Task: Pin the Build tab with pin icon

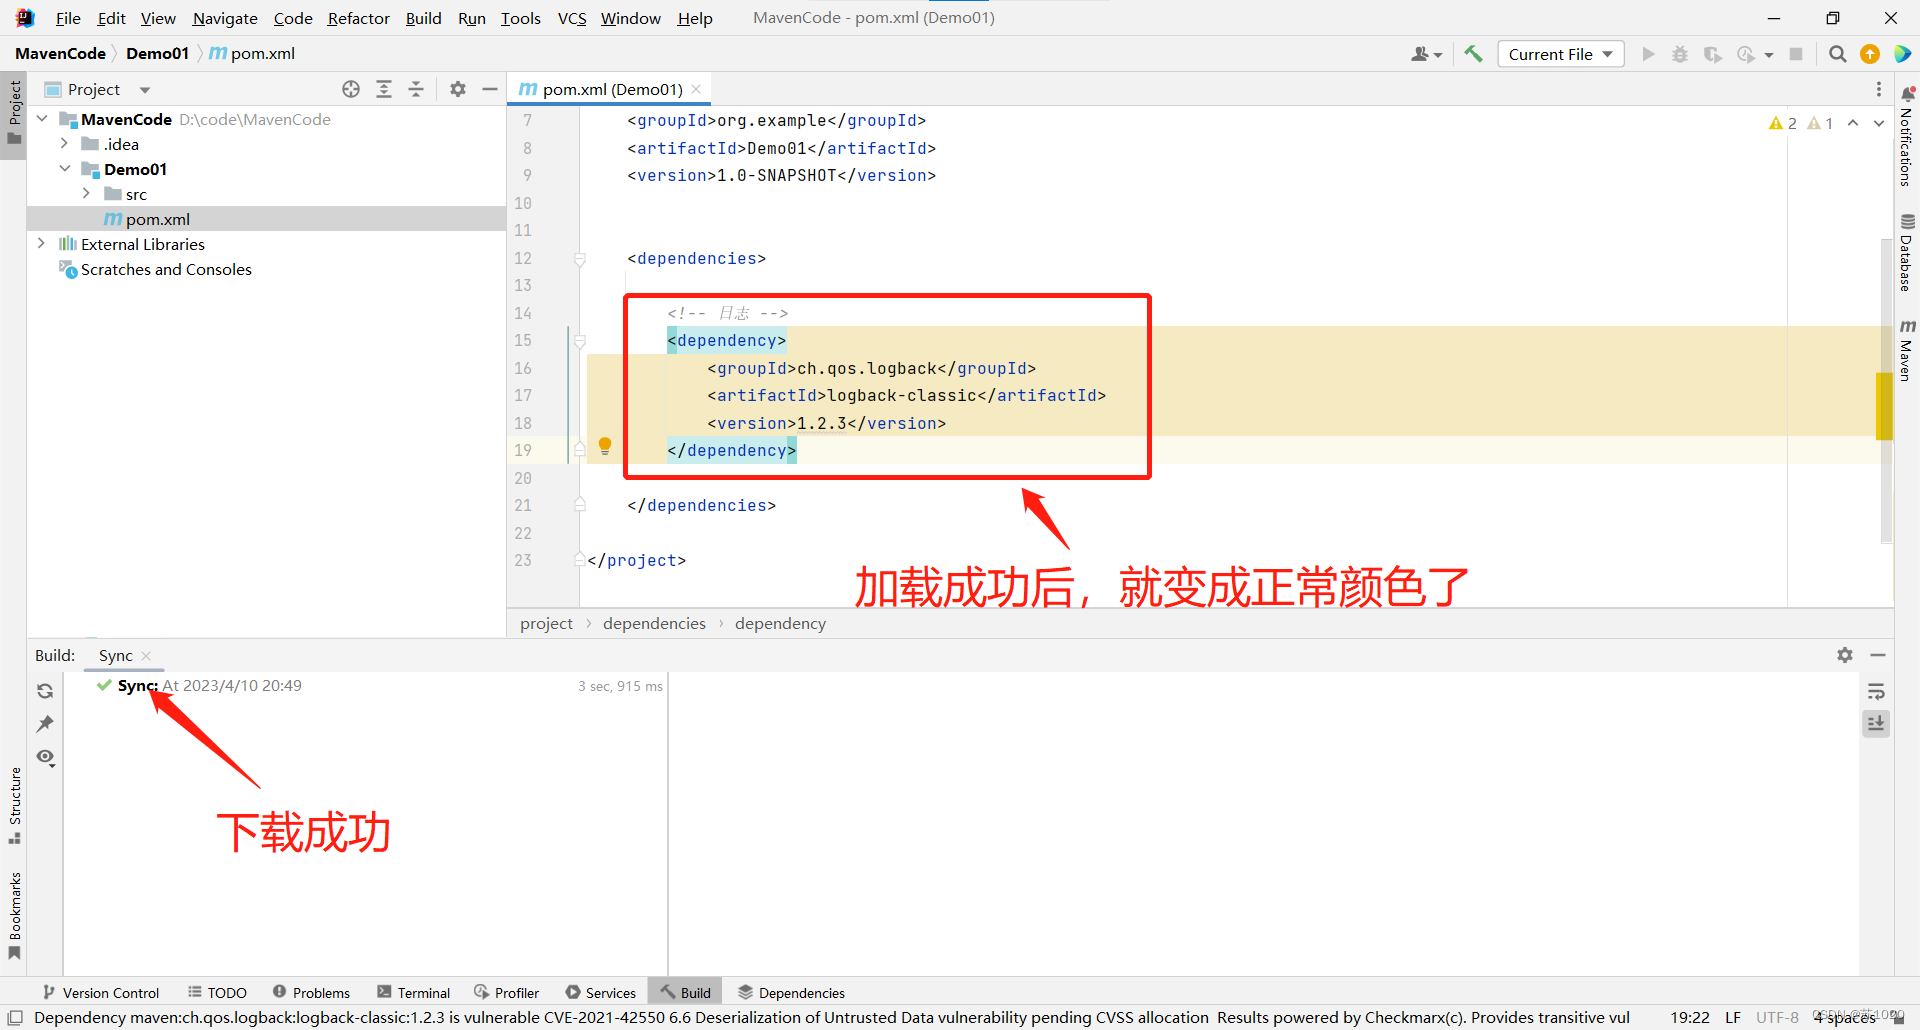Action: (45, 723)
